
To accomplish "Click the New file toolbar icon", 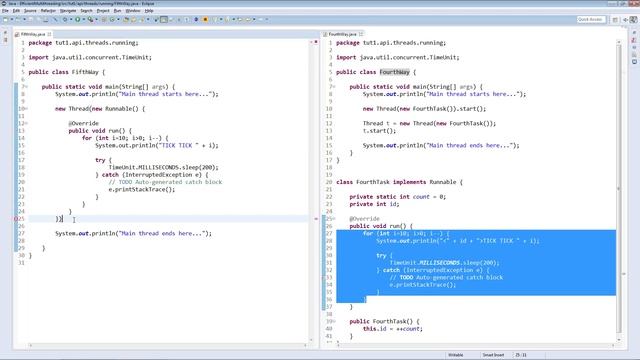I will [6, 19].
